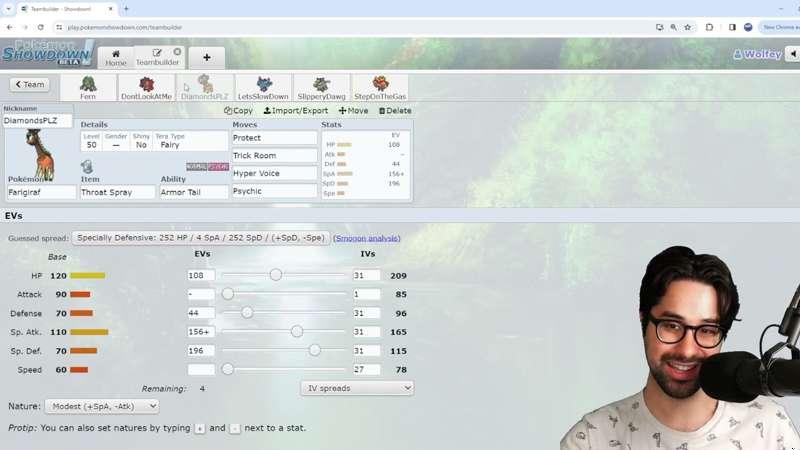Edit the Pokemon name field Farigiraf

pyautogui.click(x=41, y=192)
